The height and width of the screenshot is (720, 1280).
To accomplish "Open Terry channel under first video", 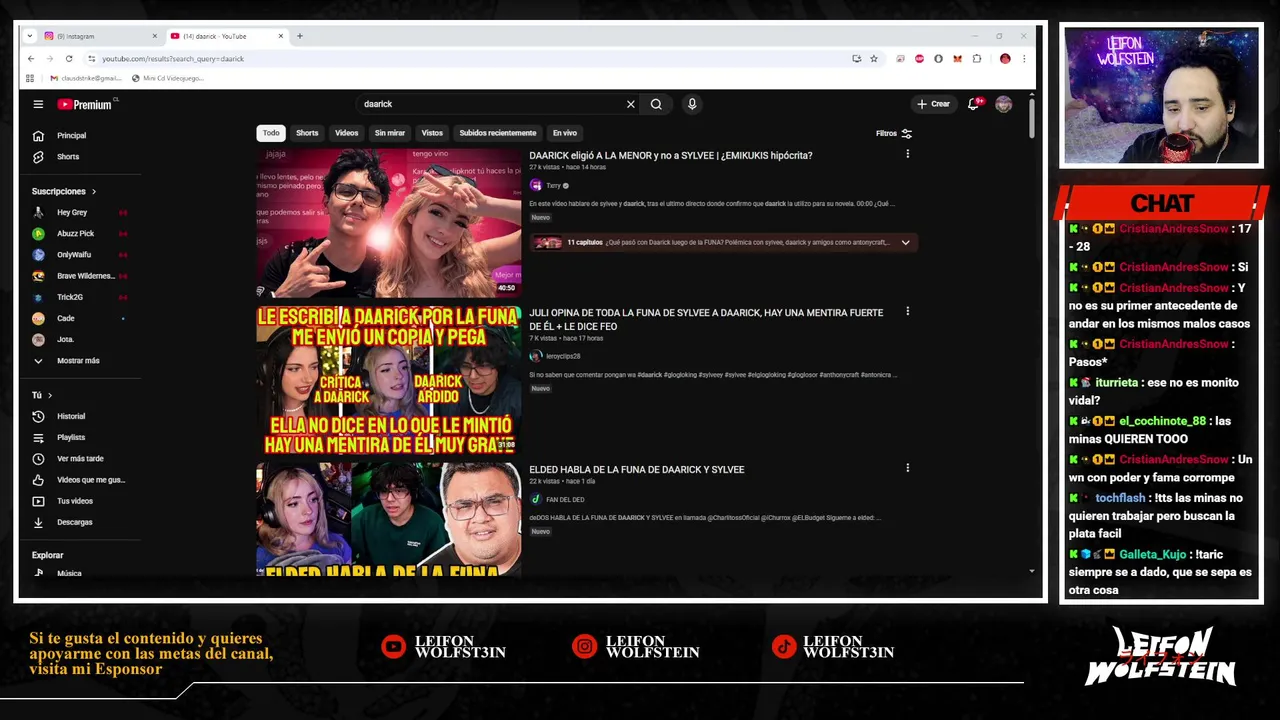I will (x=553, y=185).
